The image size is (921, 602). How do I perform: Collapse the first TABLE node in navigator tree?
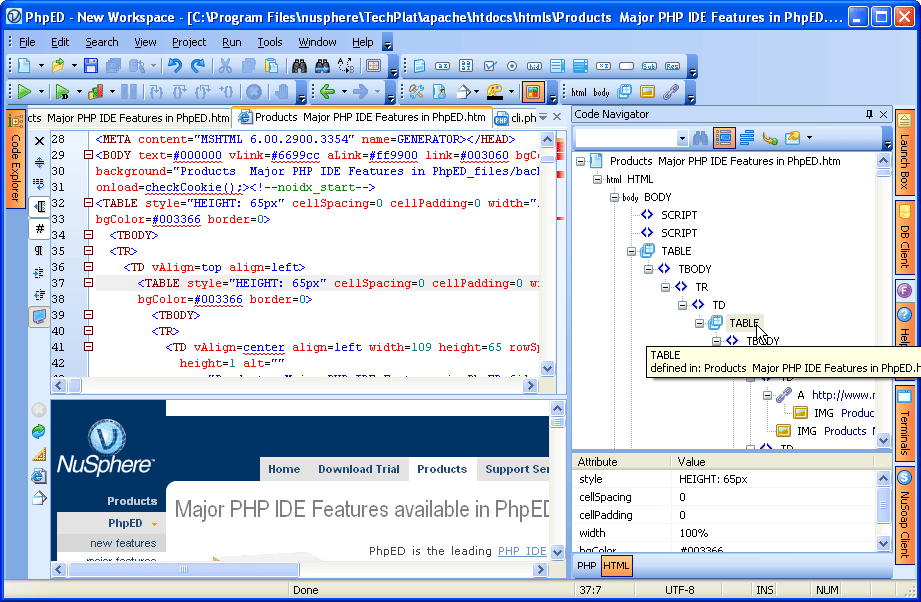(x=631, y=251)
